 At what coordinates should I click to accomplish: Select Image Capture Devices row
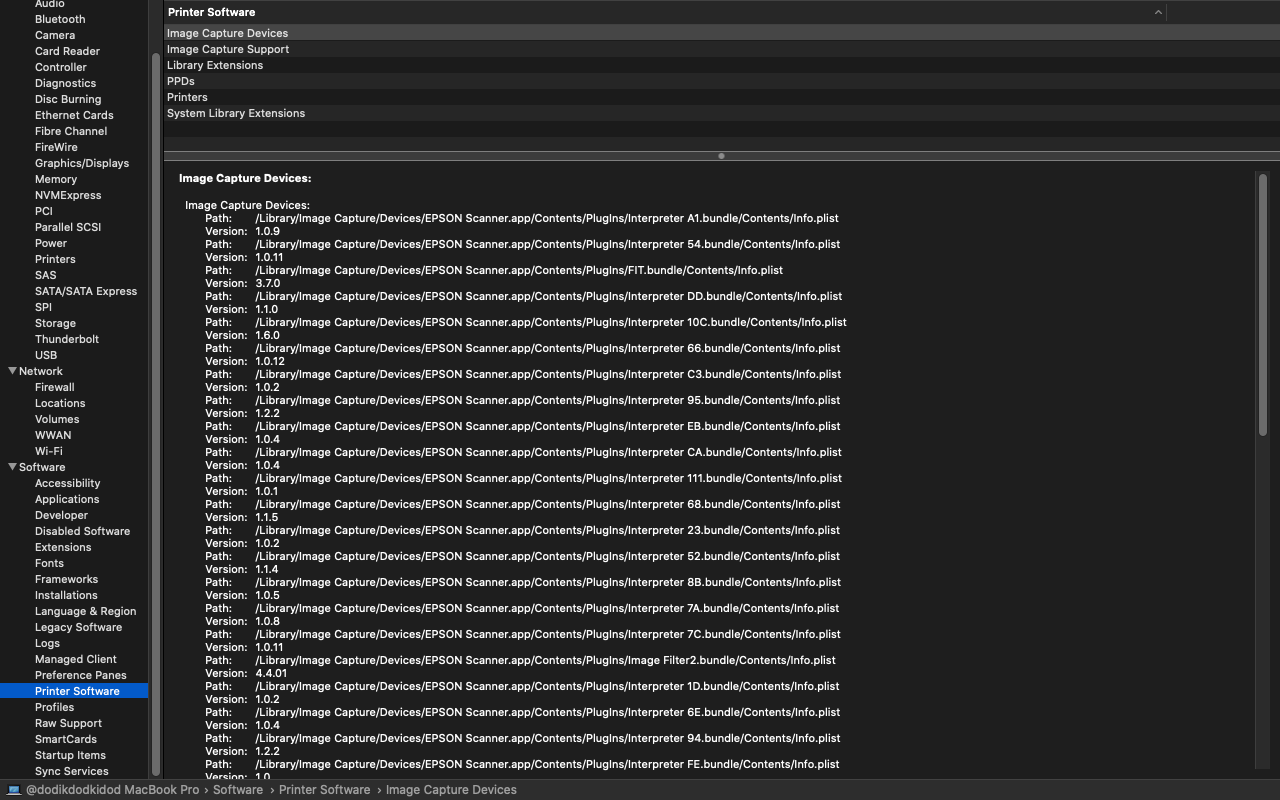point(722,33)
